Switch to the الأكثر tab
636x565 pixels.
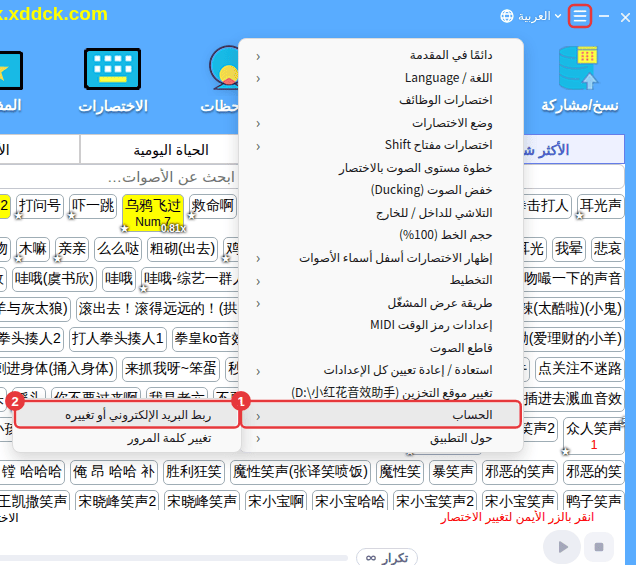(x=574, y=150)
